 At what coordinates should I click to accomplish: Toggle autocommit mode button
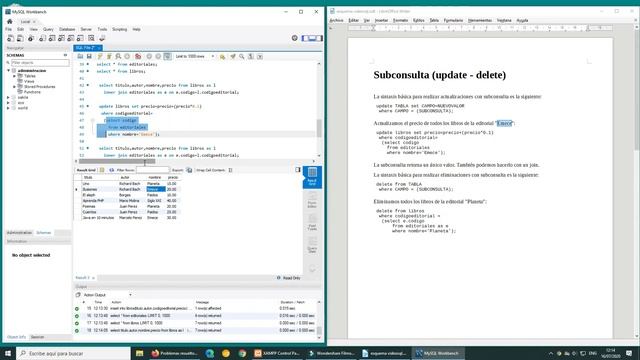(167, 56)
